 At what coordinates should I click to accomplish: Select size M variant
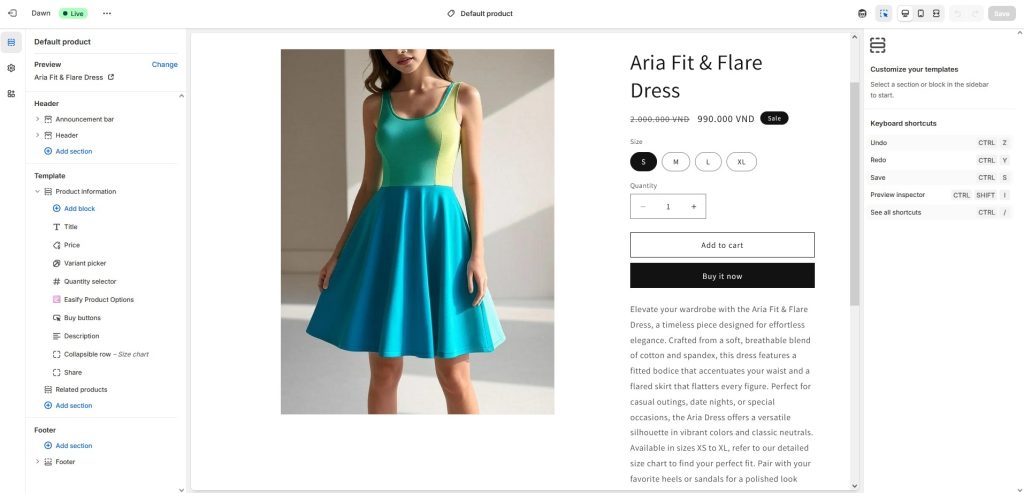coord(675,162)
